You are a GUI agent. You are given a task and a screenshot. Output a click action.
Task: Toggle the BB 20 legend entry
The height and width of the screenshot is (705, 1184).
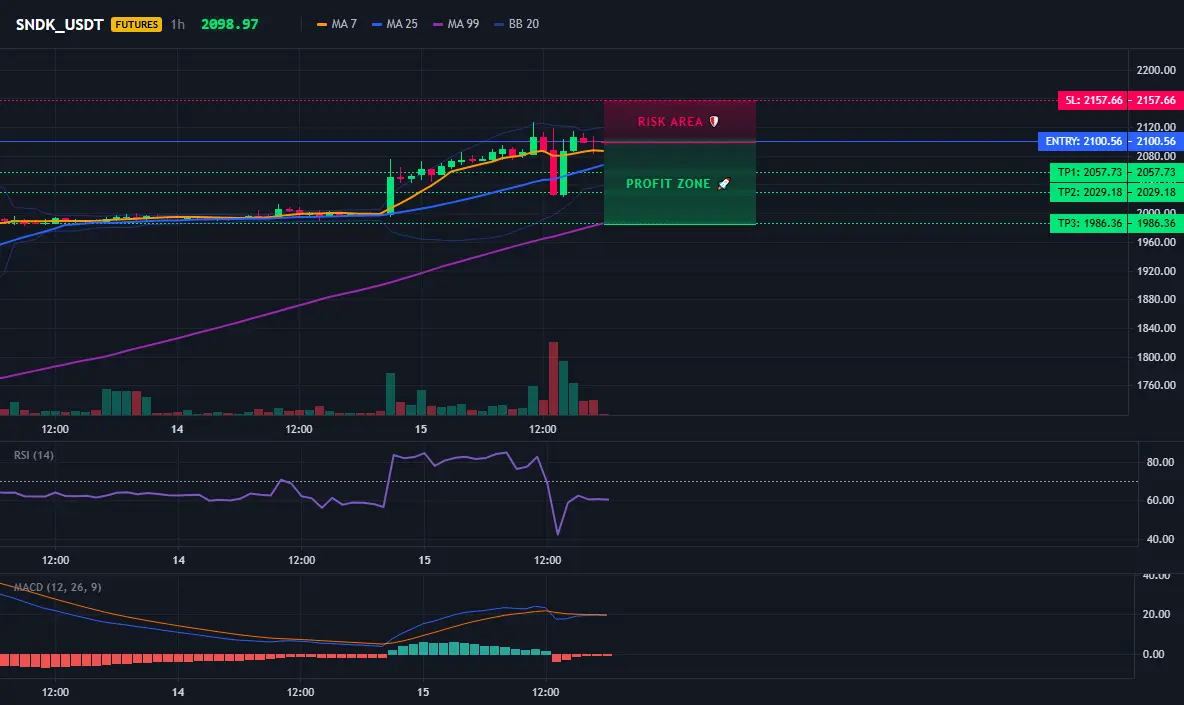(x=516, y=24)
